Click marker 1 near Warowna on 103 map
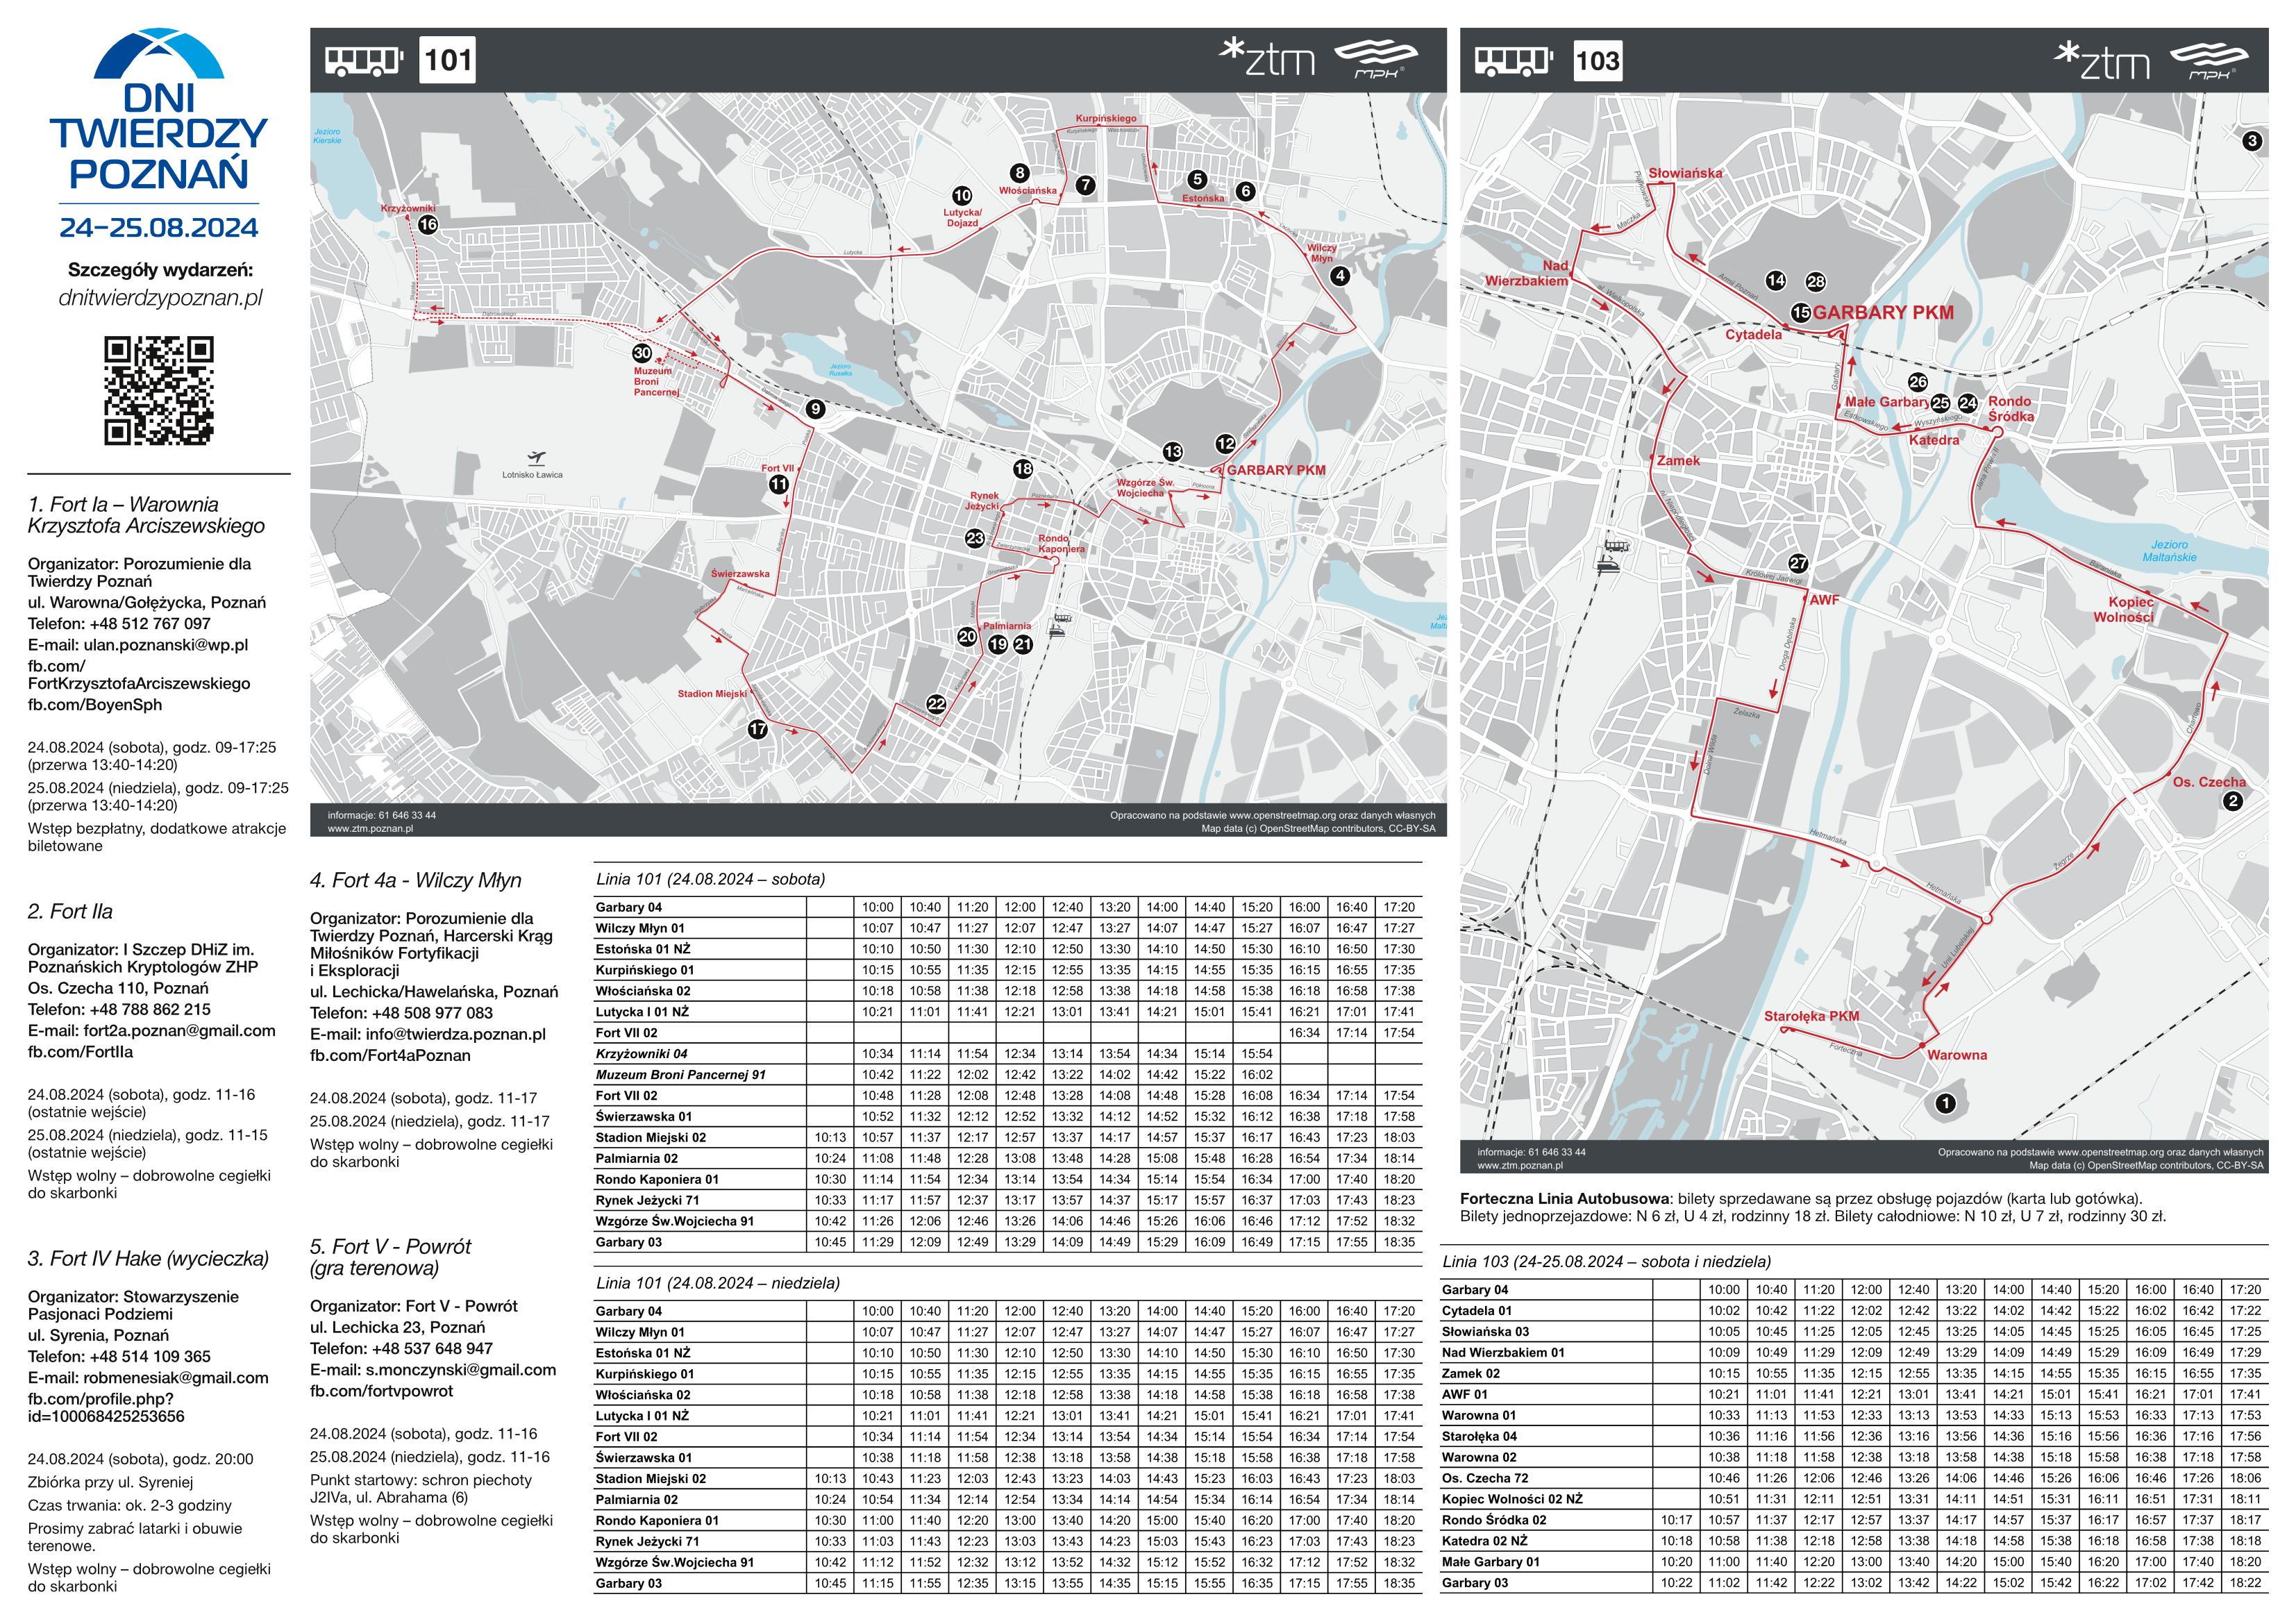This screenshot has height=1624, width=2296. pos(1945,1104)
